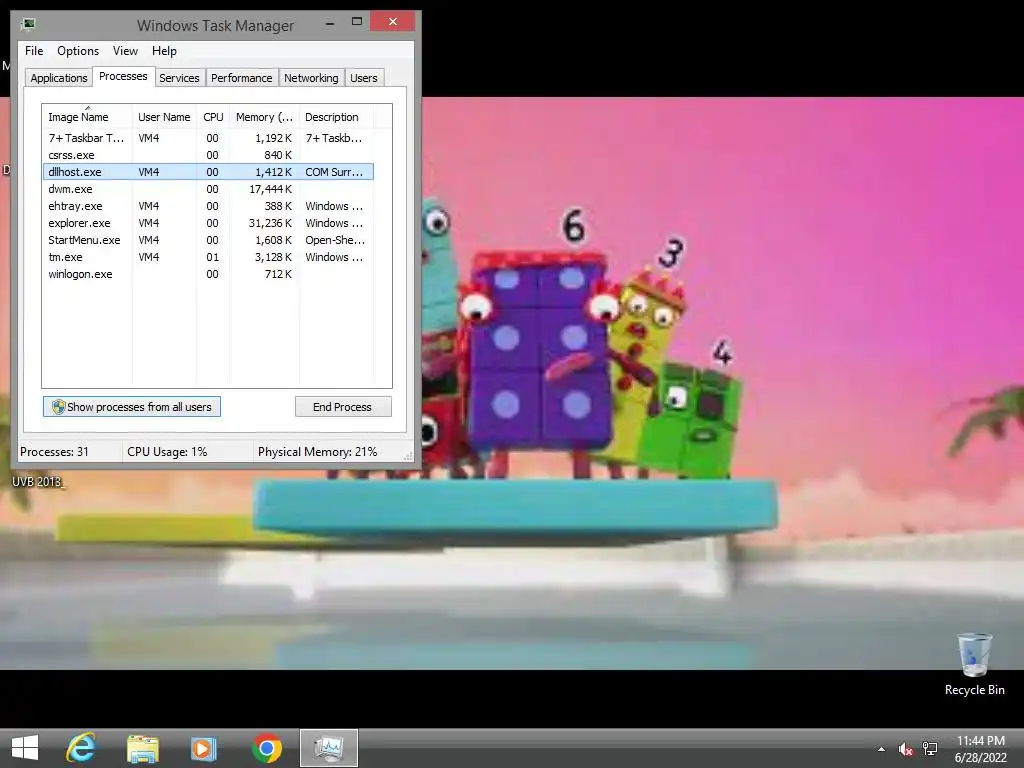Sort by Memory column header
1024x768 pixels.
coord(264,117)
